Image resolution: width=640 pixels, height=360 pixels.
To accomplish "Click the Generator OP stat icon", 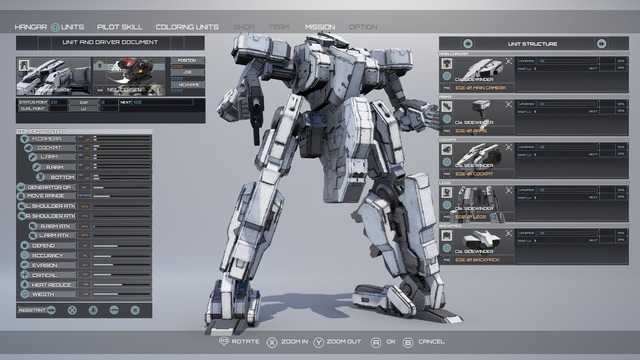I will point(21,187).
